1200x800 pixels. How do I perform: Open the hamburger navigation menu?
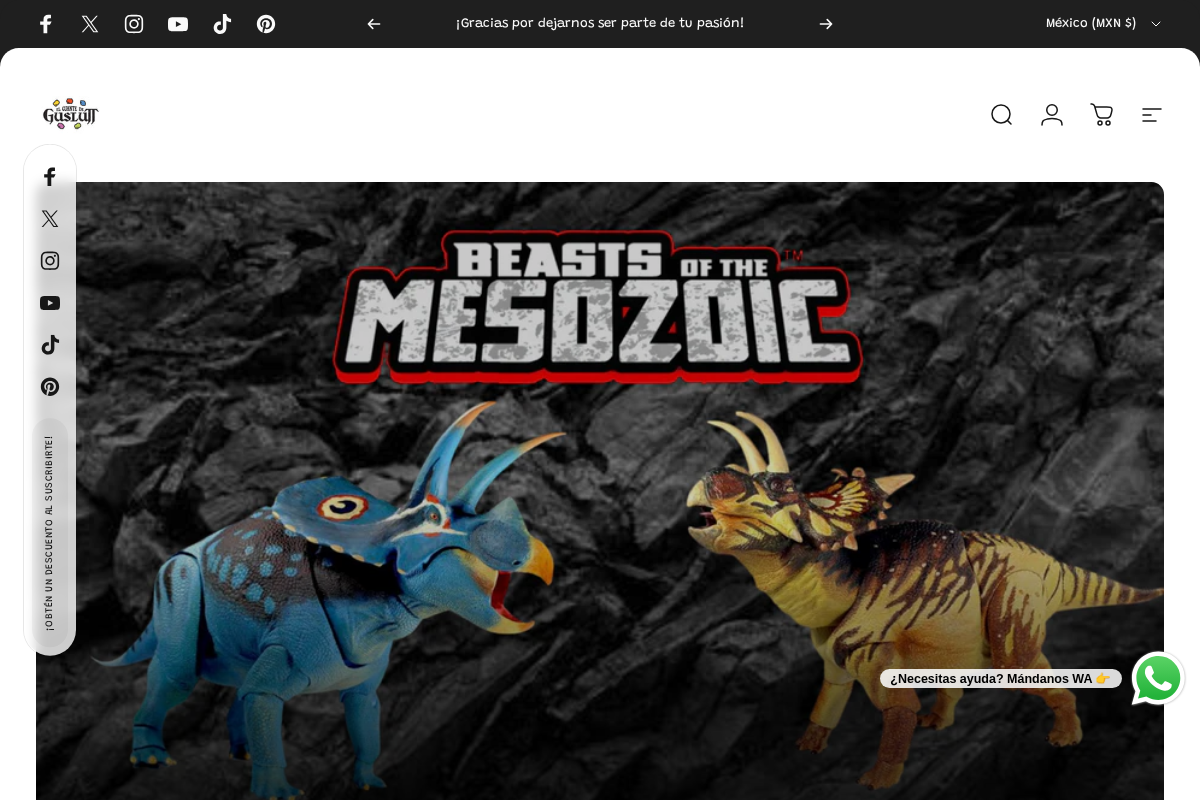click(1151, 115)
